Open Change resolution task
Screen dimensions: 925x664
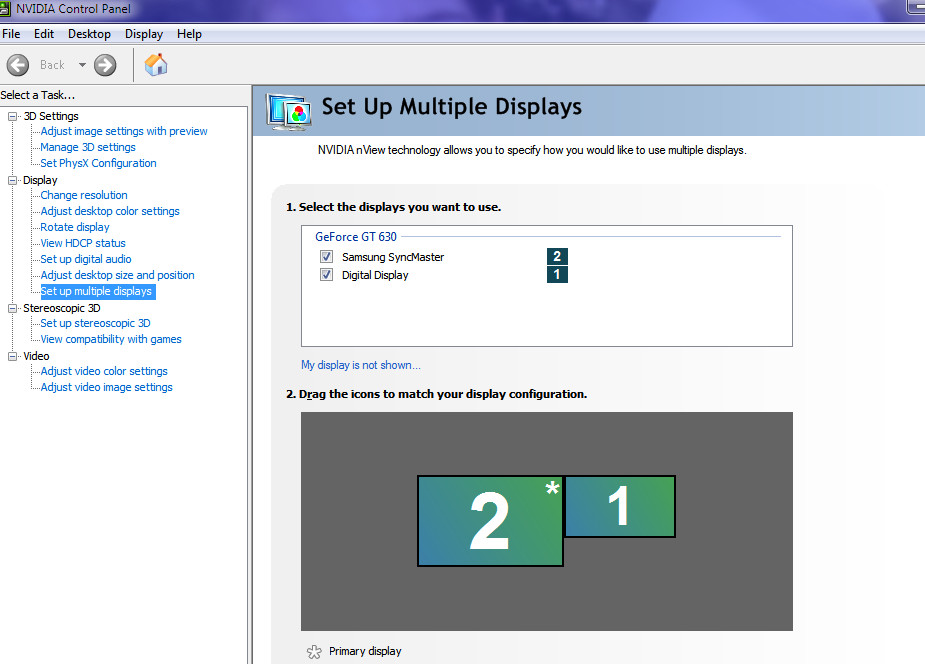pyautogui.click(x=84, y=195)
